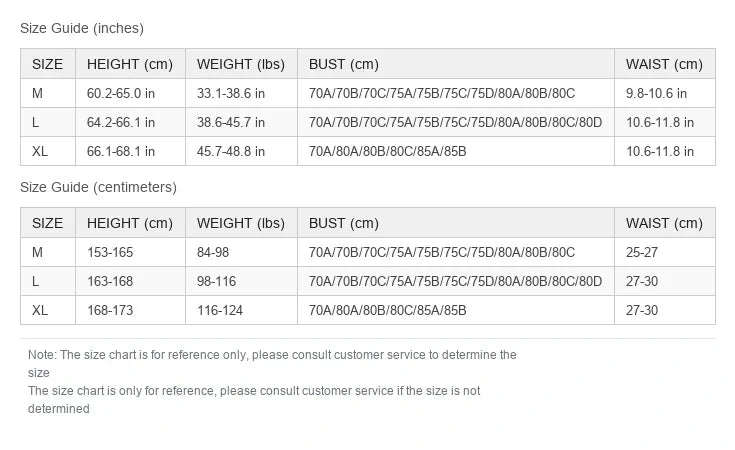Click the 153-165 height cell
The width and height of the screenshot is (735, 450).
(x=130, y=252)
